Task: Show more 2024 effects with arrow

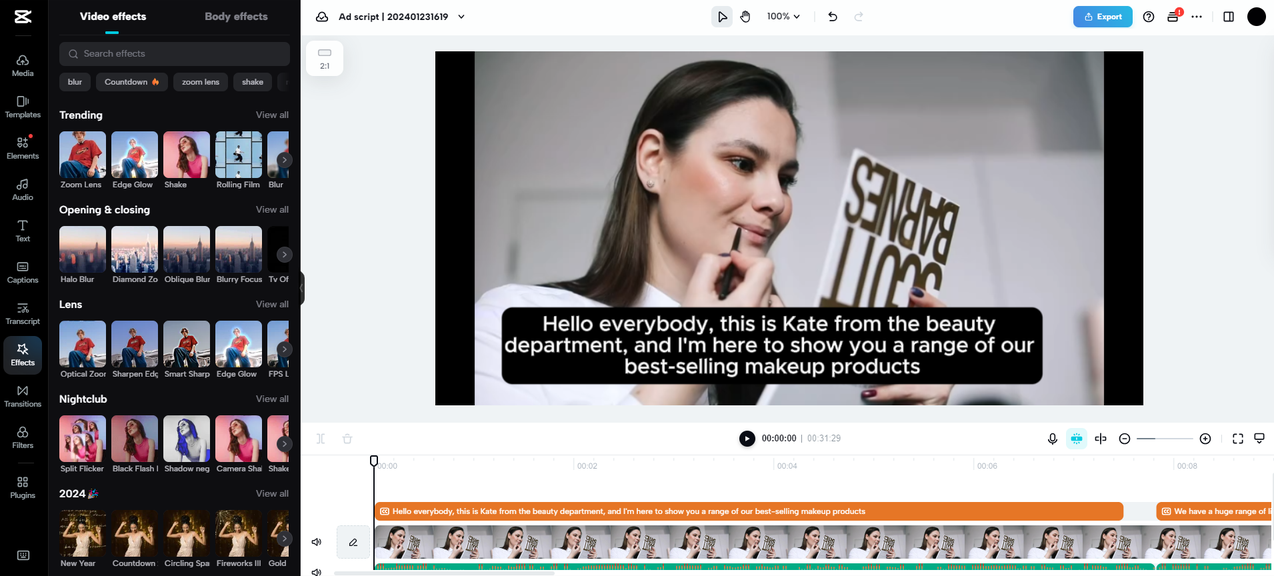Action: 285,538
